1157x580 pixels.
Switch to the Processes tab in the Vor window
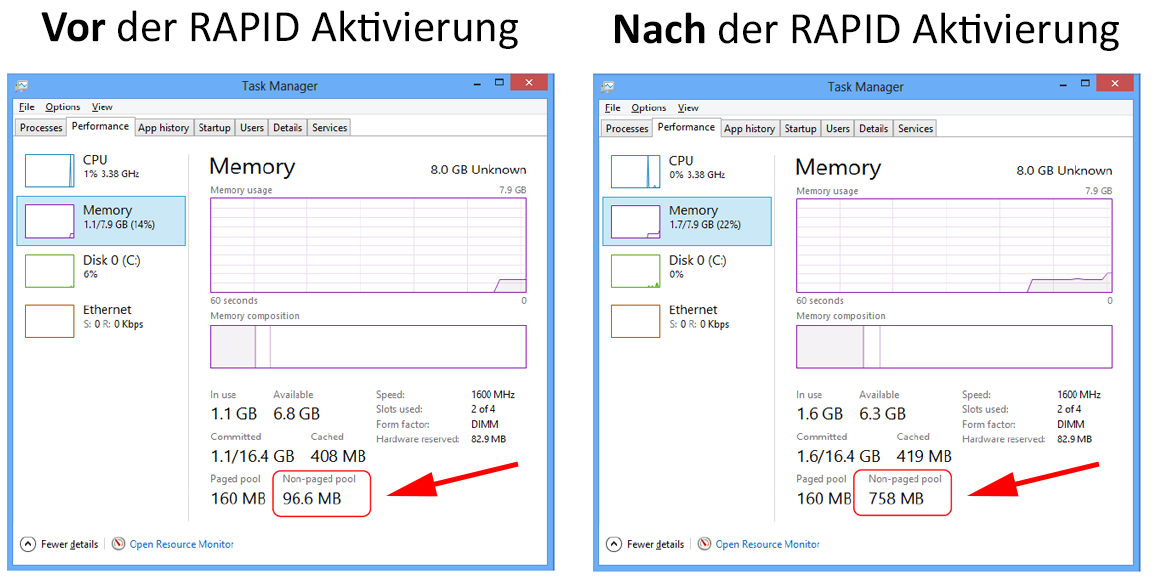(x=41, y=128)
